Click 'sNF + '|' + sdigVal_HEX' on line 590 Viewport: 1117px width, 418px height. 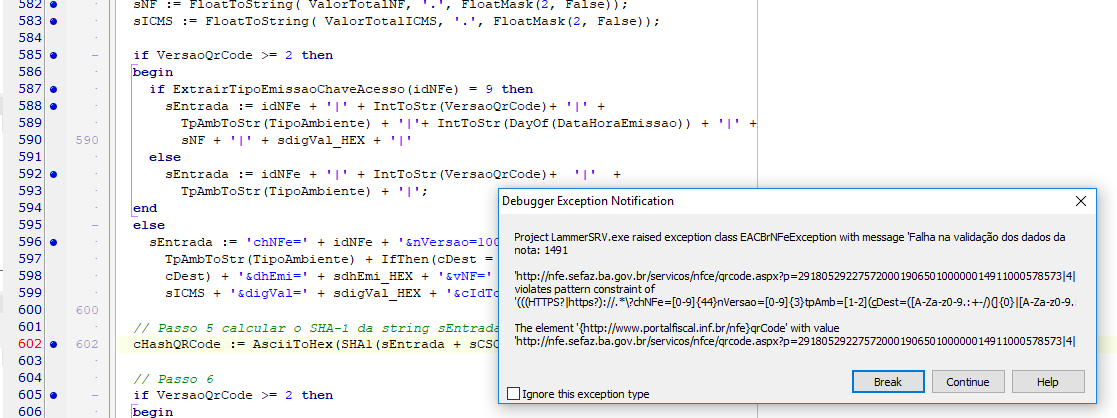297,140
